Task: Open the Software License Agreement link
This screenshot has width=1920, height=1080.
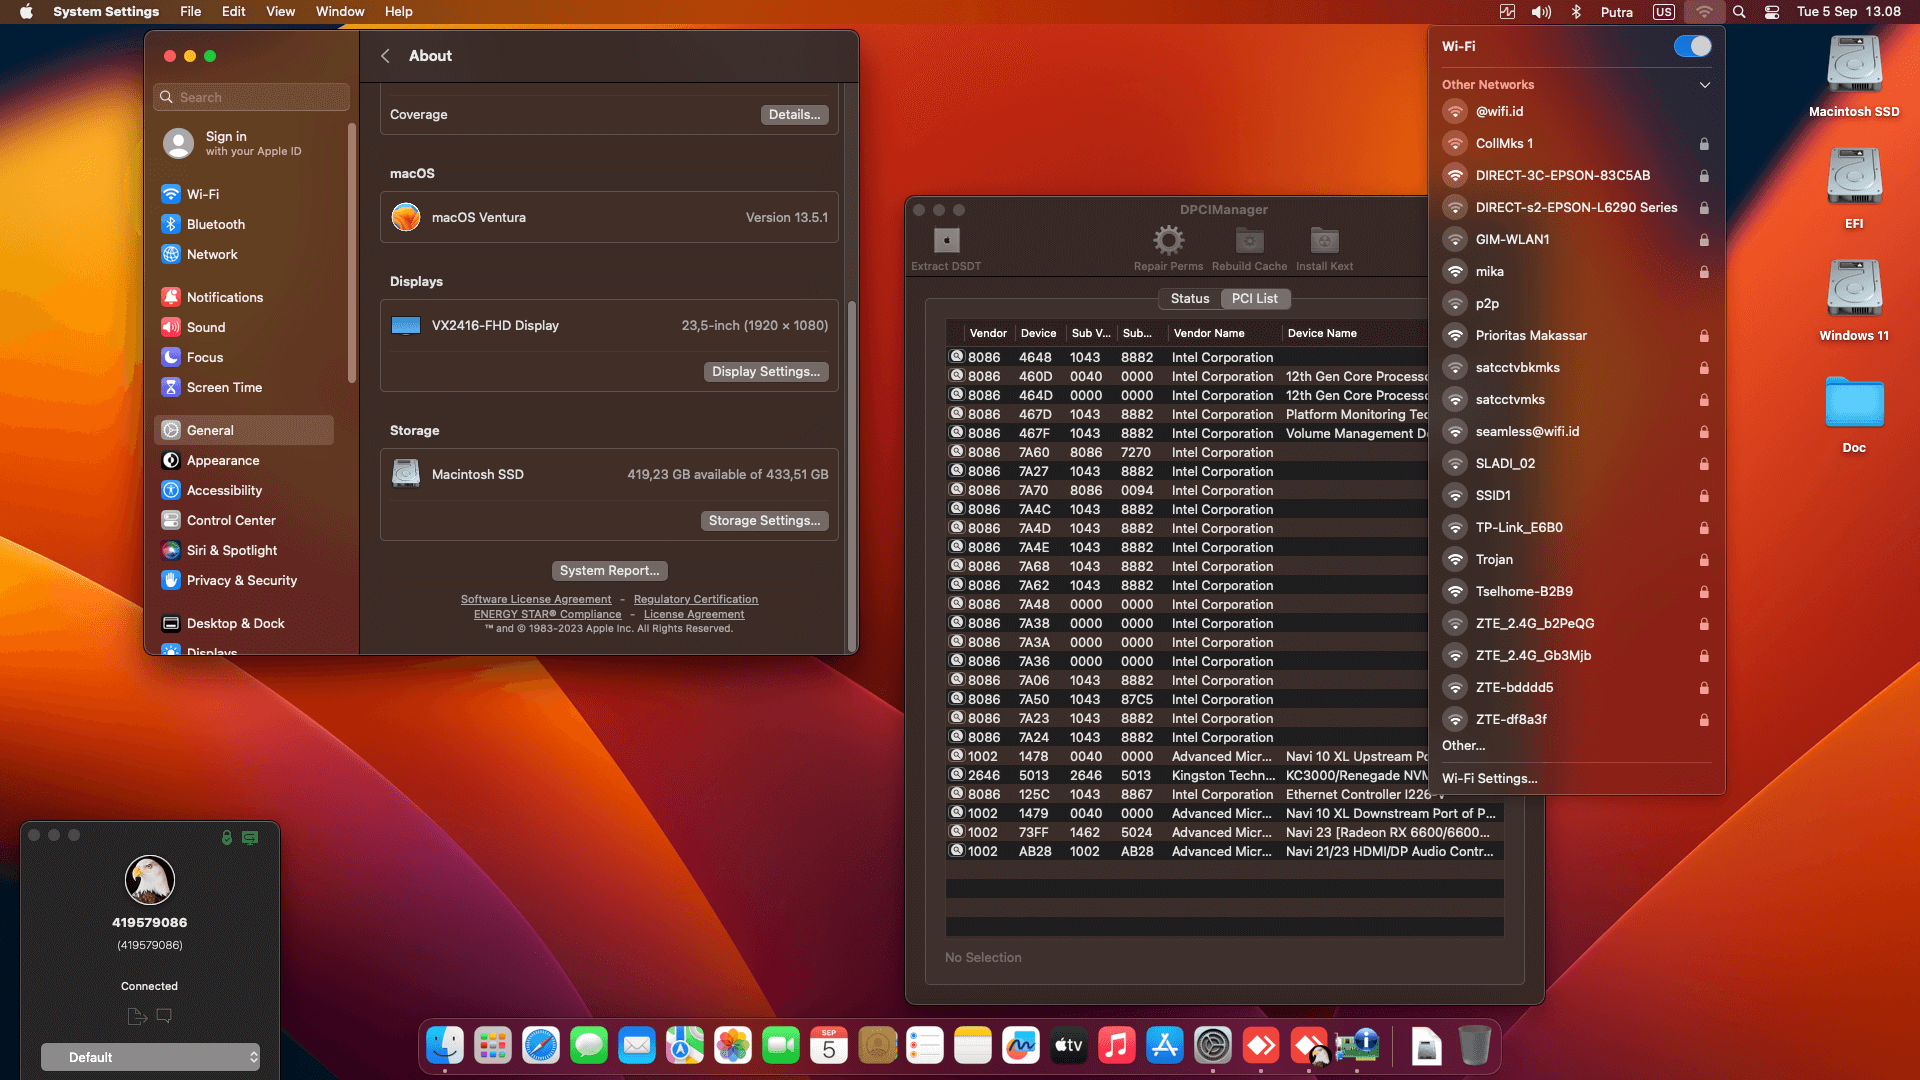Action: [535, 599]
